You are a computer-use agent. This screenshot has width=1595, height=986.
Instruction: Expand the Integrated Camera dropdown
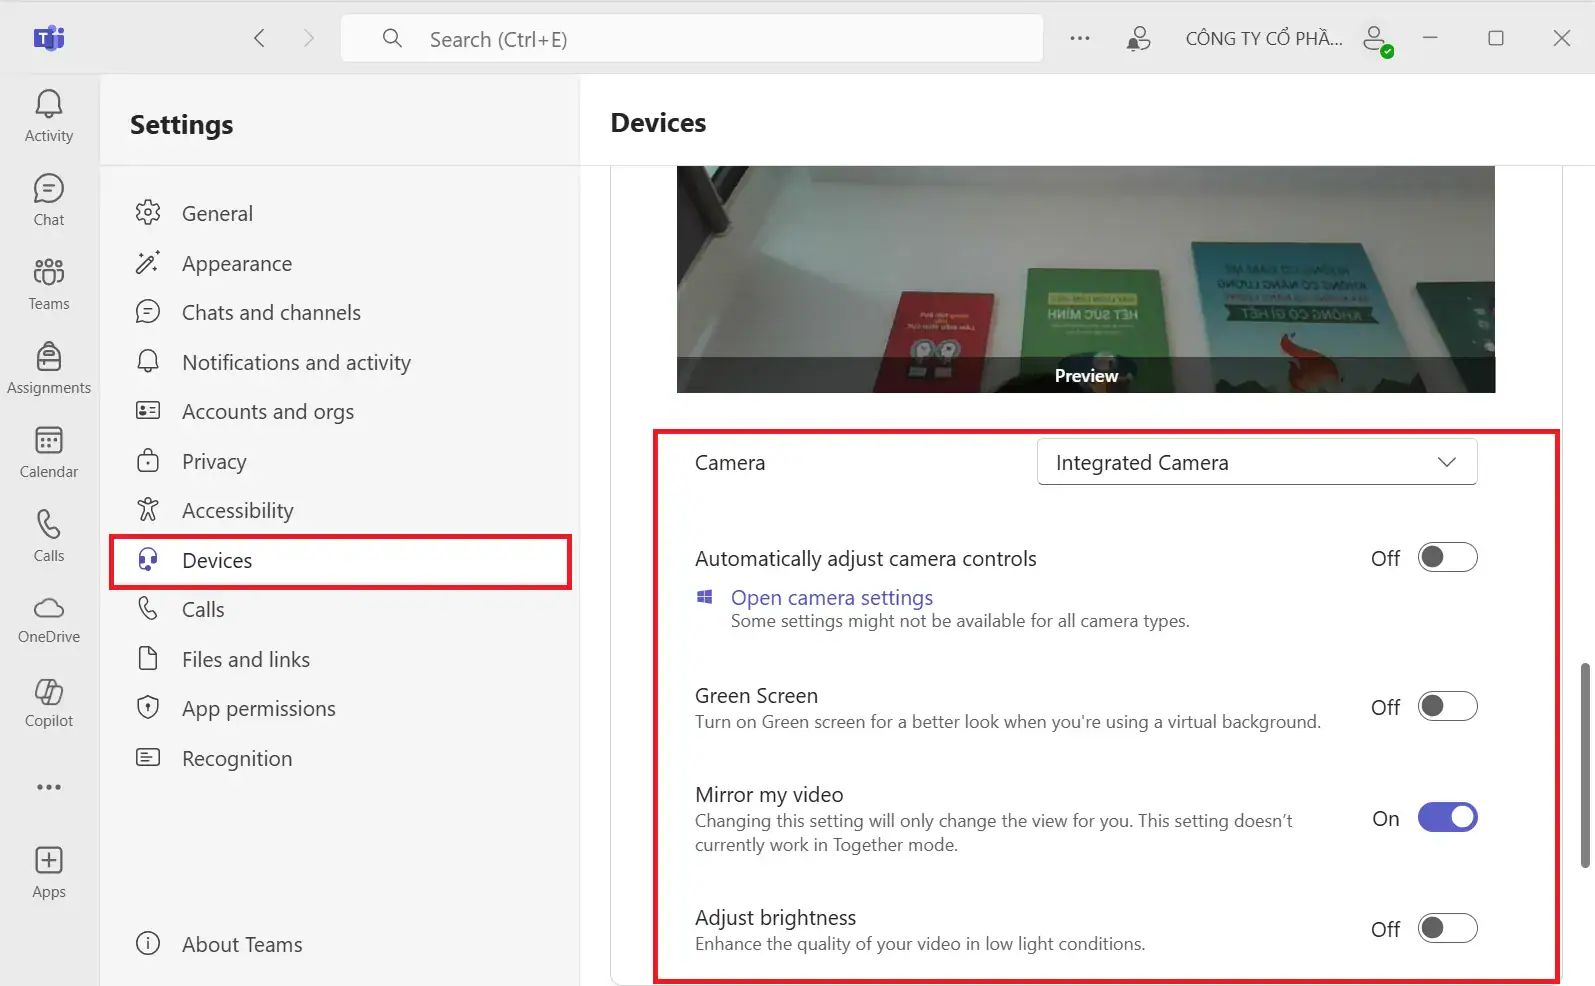point(1257,463)
